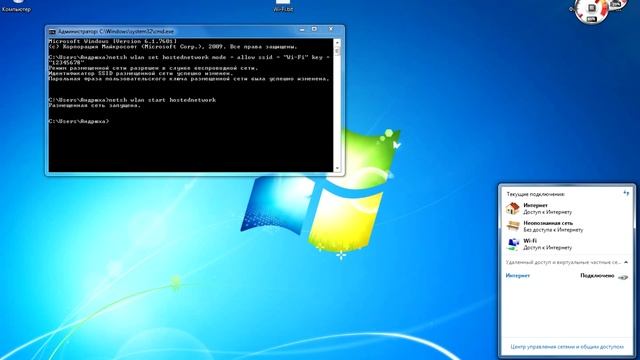Screen dimensions: 640x360
Task: Click the Неопознанная сеть network name
Action: click(x=548, y=223)
